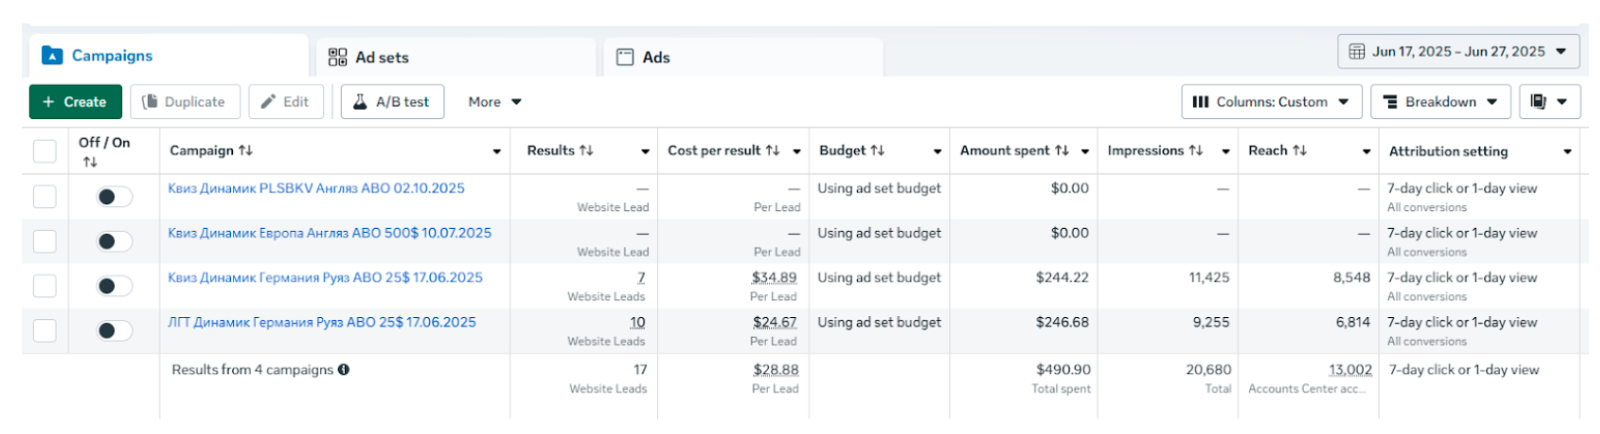Open Квиз Динамик Германия Руяз campaign link

(325, 278)
